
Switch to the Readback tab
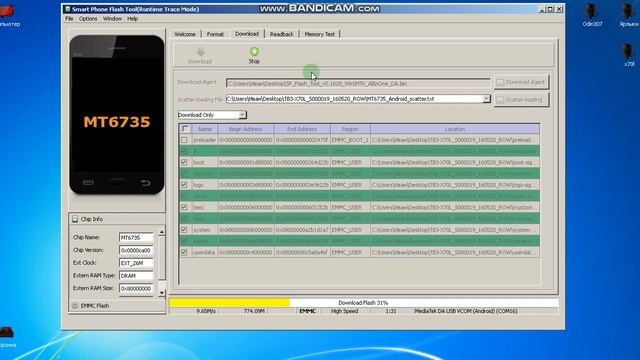pos(282,34)
